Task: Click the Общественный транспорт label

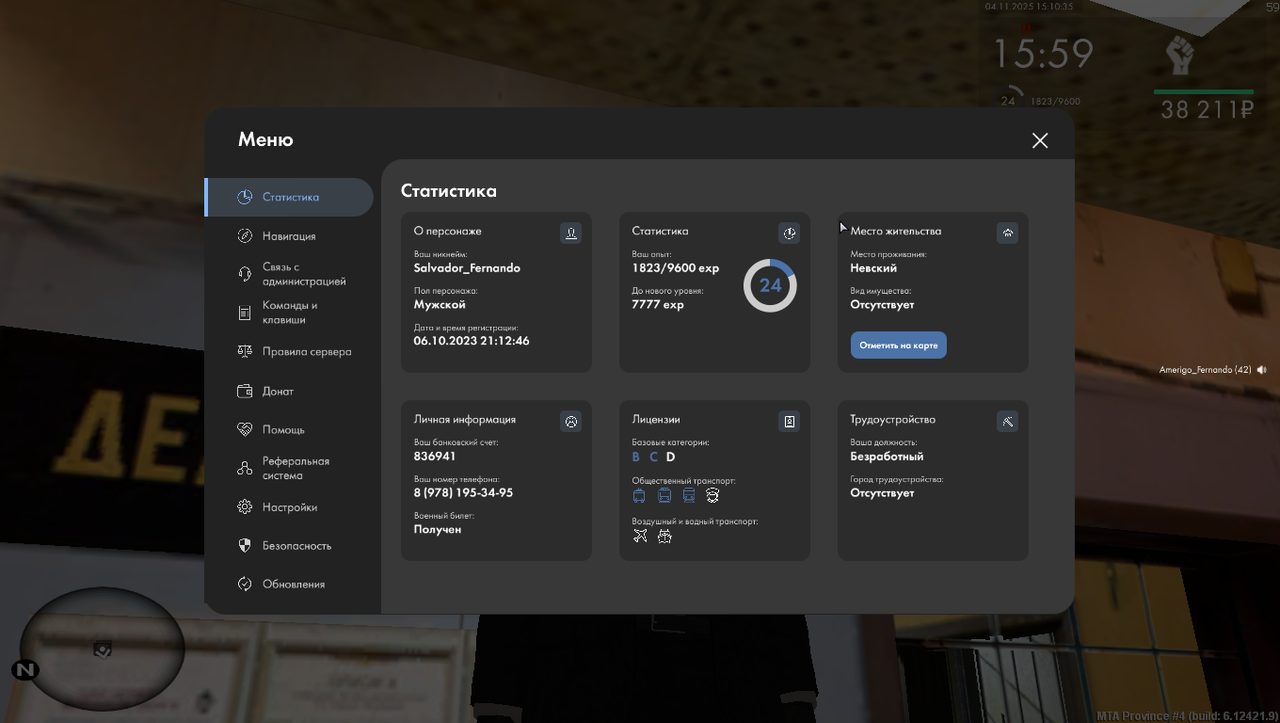Action: pos(683,481)
